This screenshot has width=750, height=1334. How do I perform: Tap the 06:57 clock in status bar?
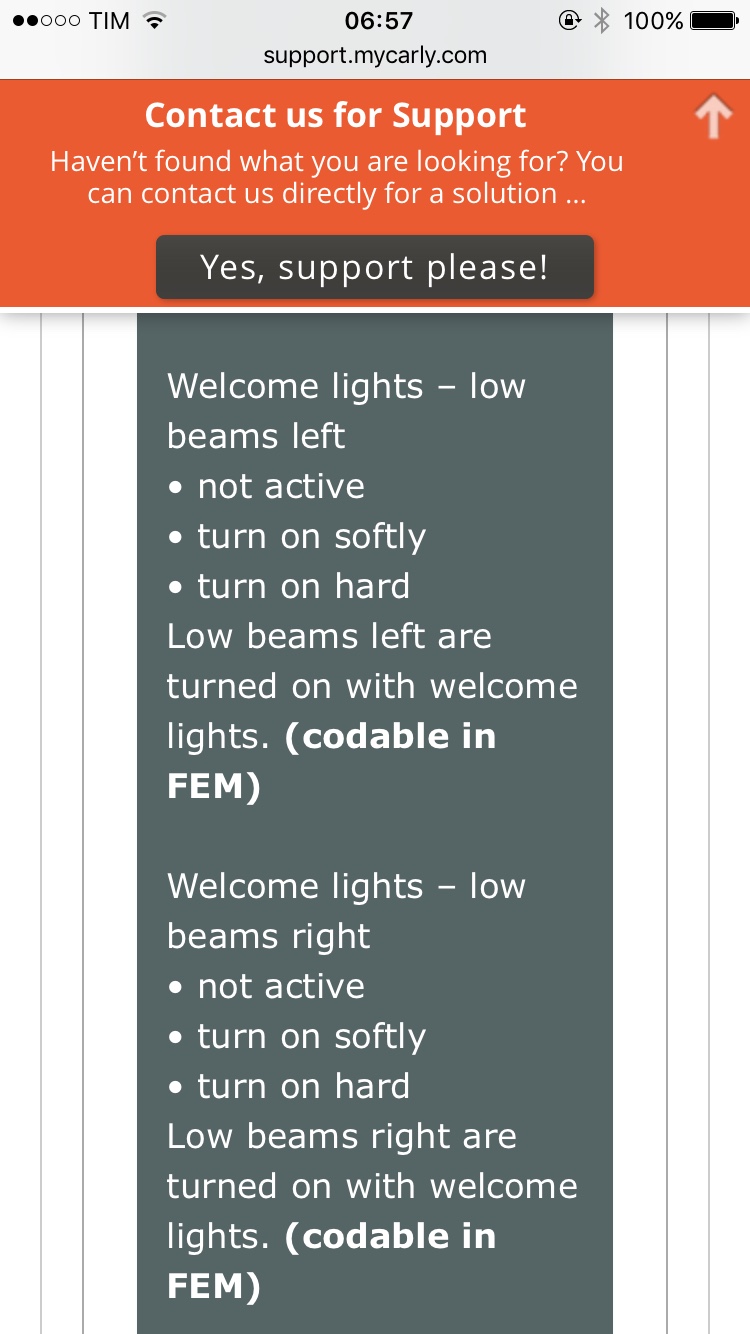(378, 21)
